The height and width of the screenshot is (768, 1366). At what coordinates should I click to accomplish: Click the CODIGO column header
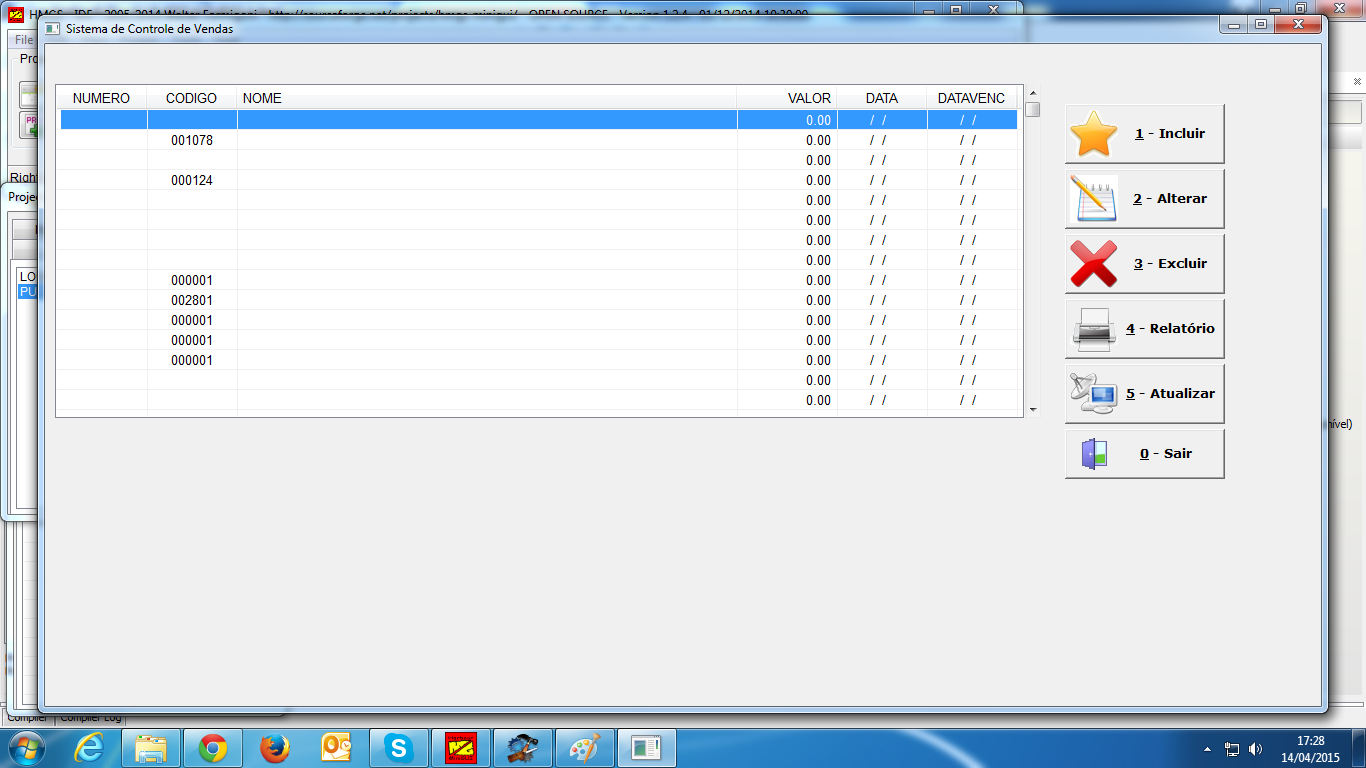pos(192,98)
